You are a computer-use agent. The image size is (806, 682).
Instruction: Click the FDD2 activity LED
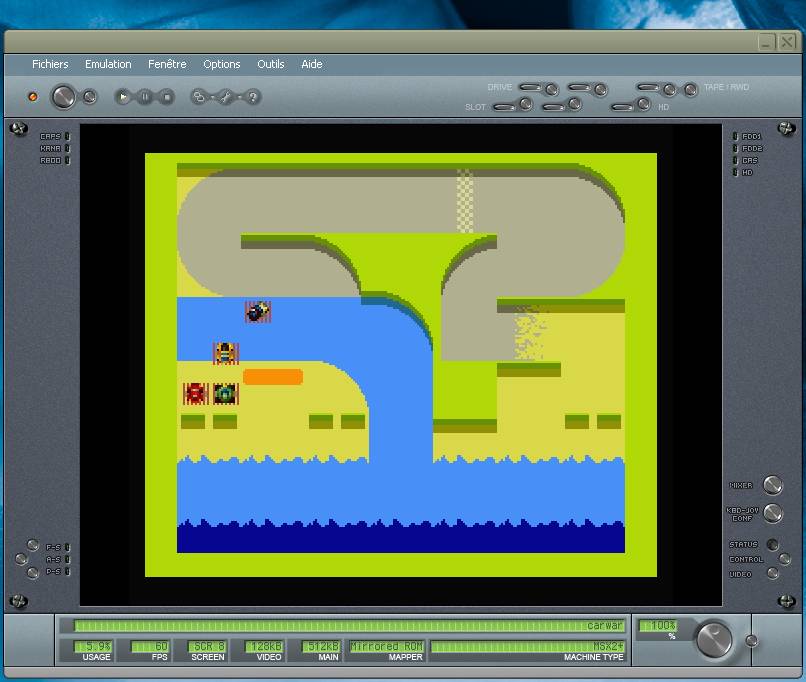tap(735, 149)
